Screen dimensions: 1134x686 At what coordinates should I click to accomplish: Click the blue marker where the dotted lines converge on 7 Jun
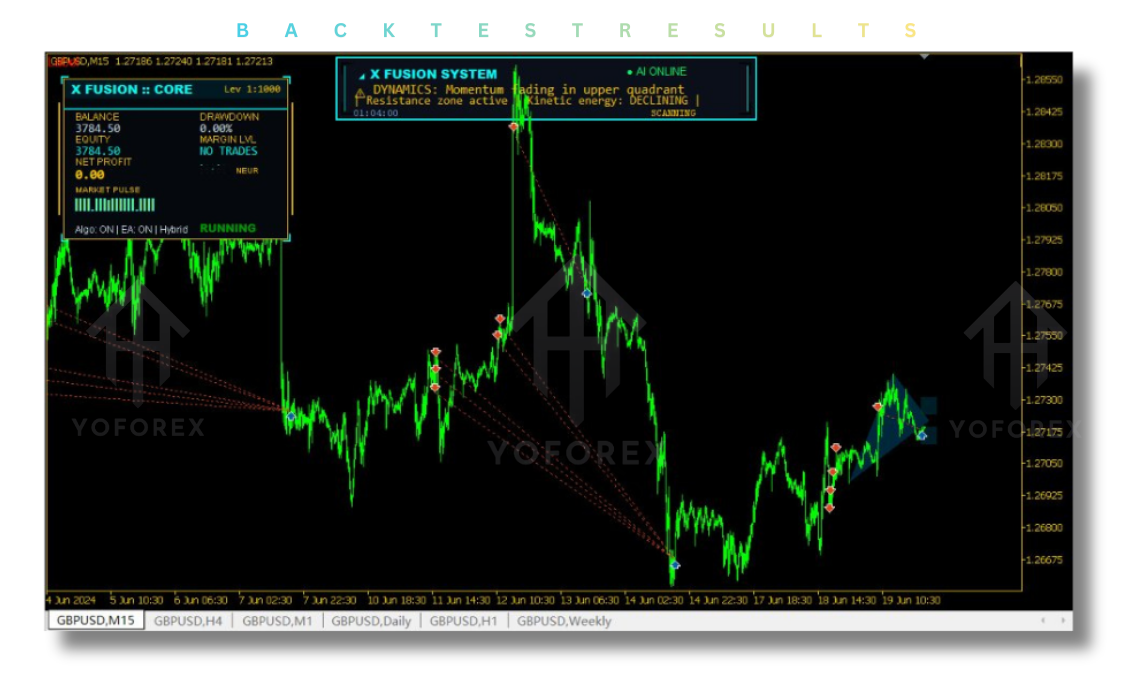tap(291, 416)
